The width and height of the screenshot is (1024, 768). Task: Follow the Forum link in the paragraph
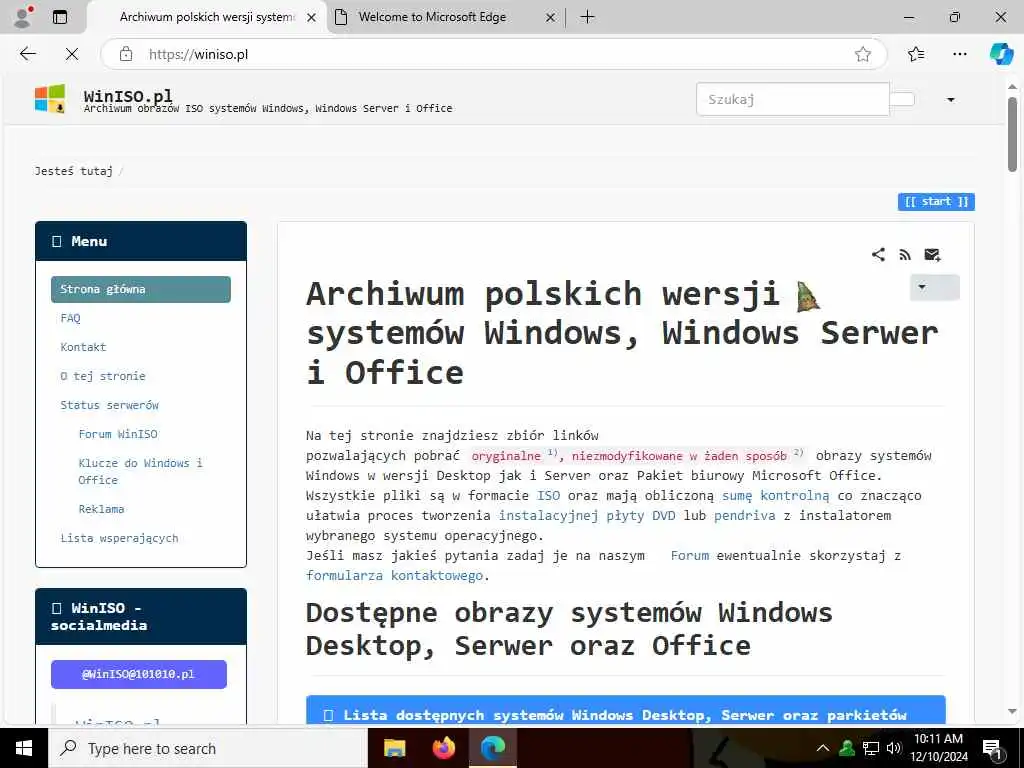point(689,556)
